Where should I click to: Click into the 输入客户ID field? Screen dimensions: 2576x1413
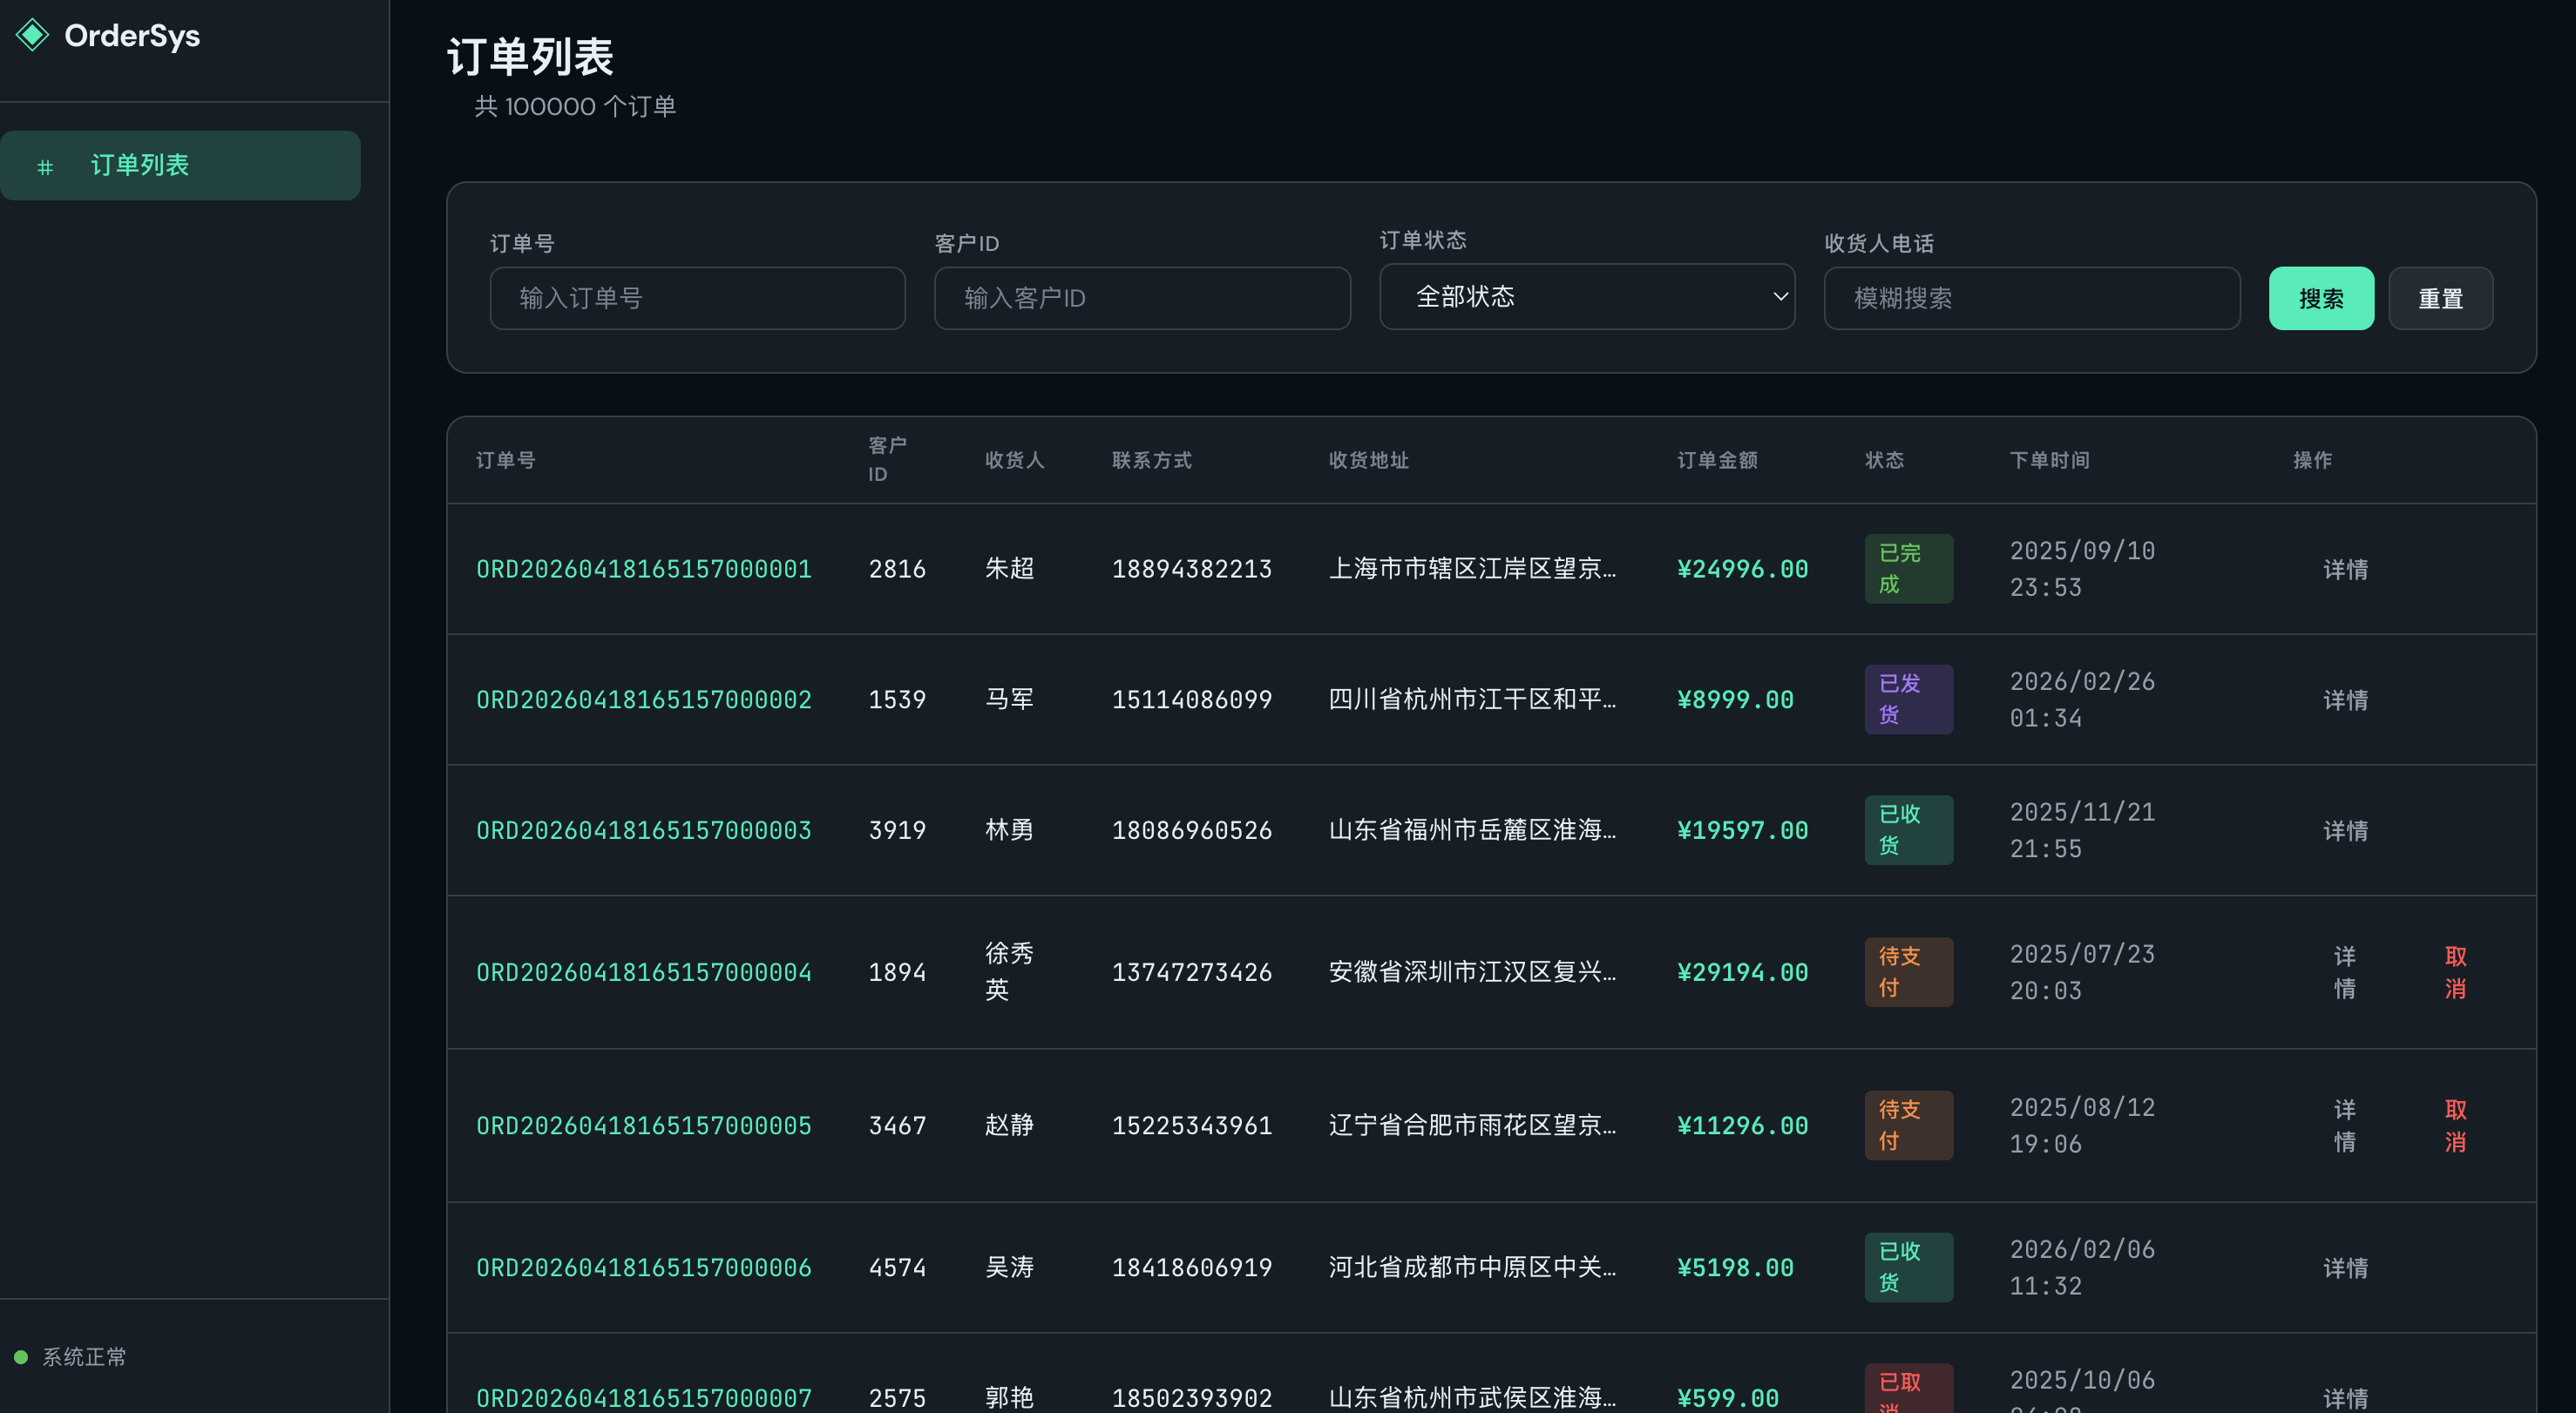tap(1141, 298)
